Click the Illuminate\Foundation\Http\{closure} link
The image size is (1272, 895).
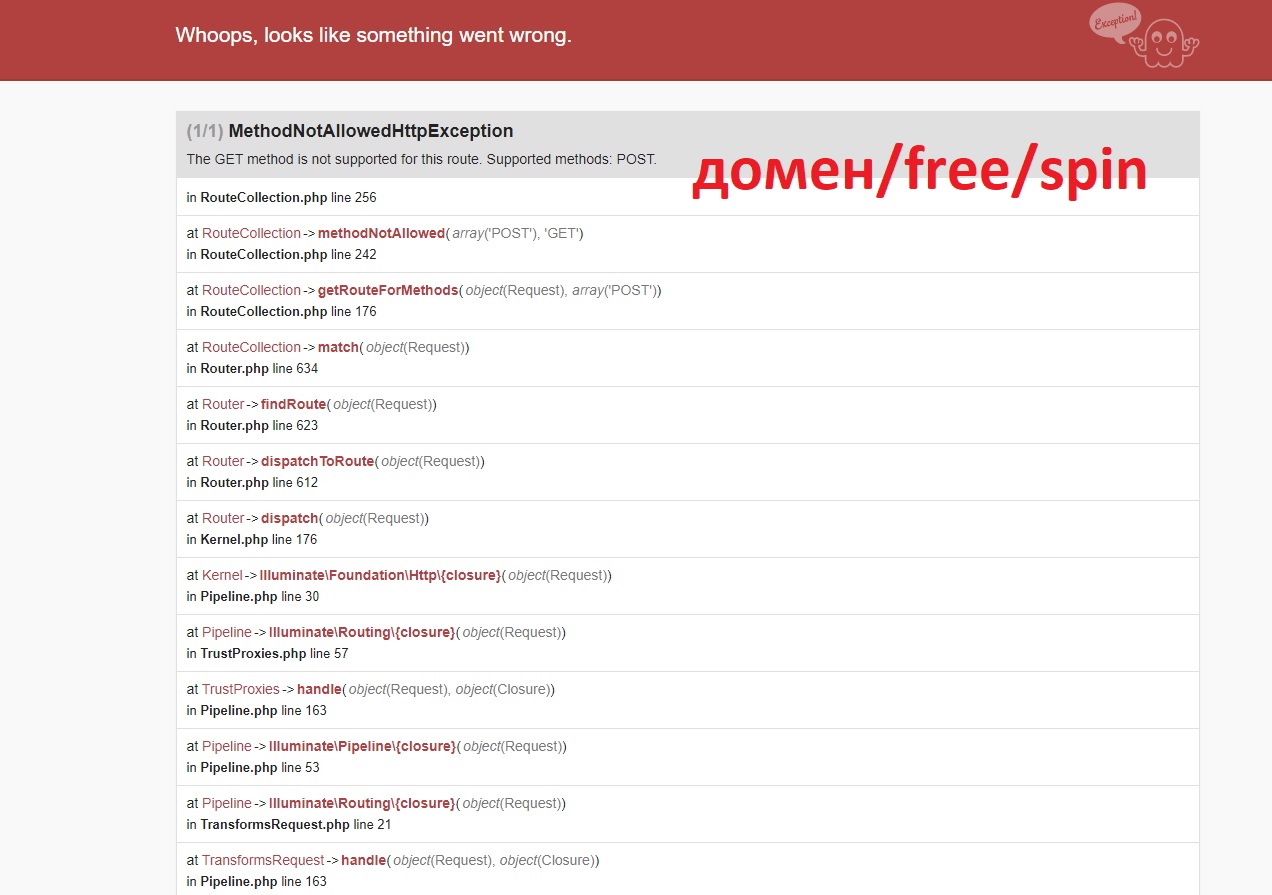coord(380,575)
